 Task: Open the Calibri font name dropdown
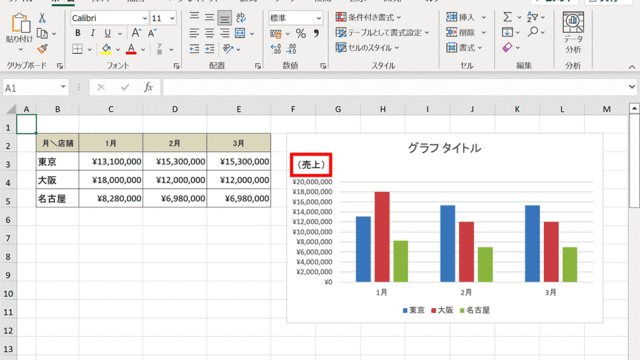(145, 18)
